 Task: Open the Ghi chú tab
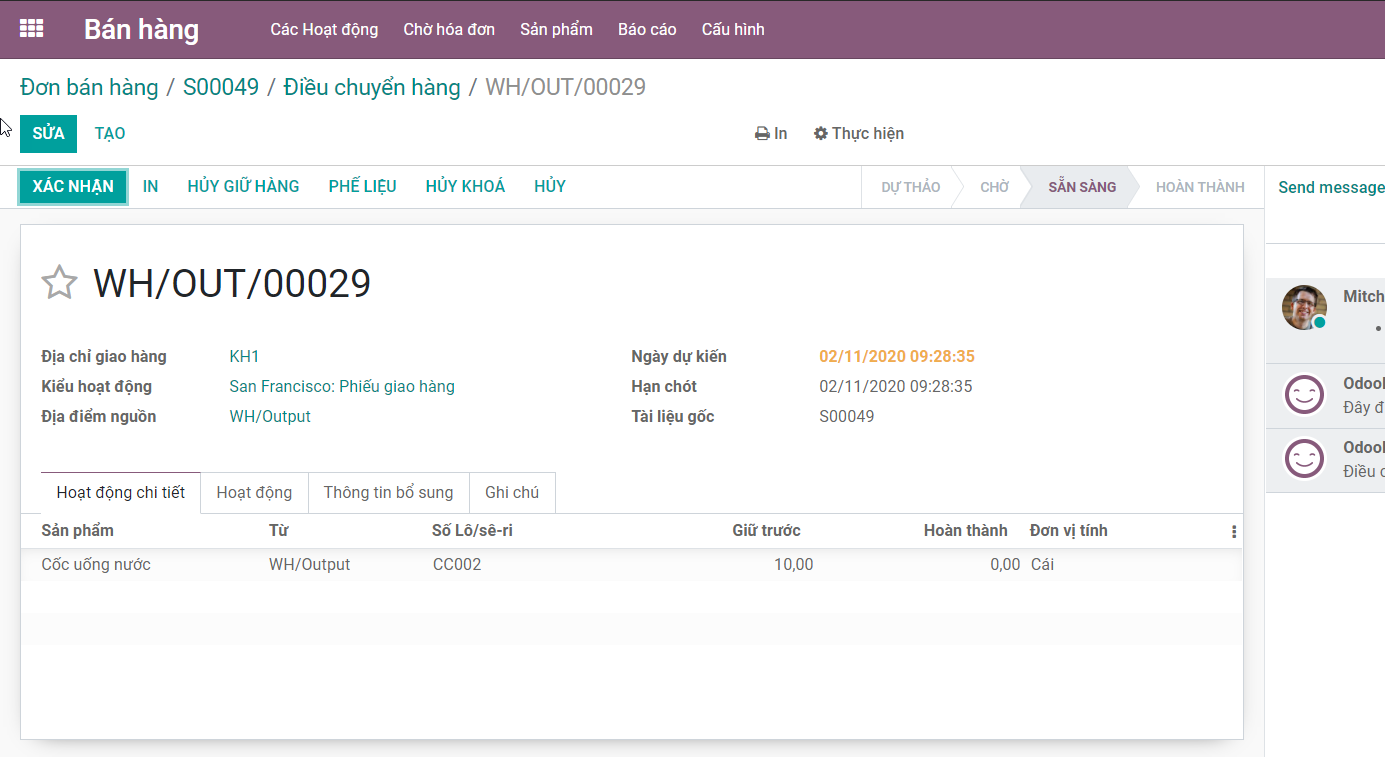coord(512,493)
